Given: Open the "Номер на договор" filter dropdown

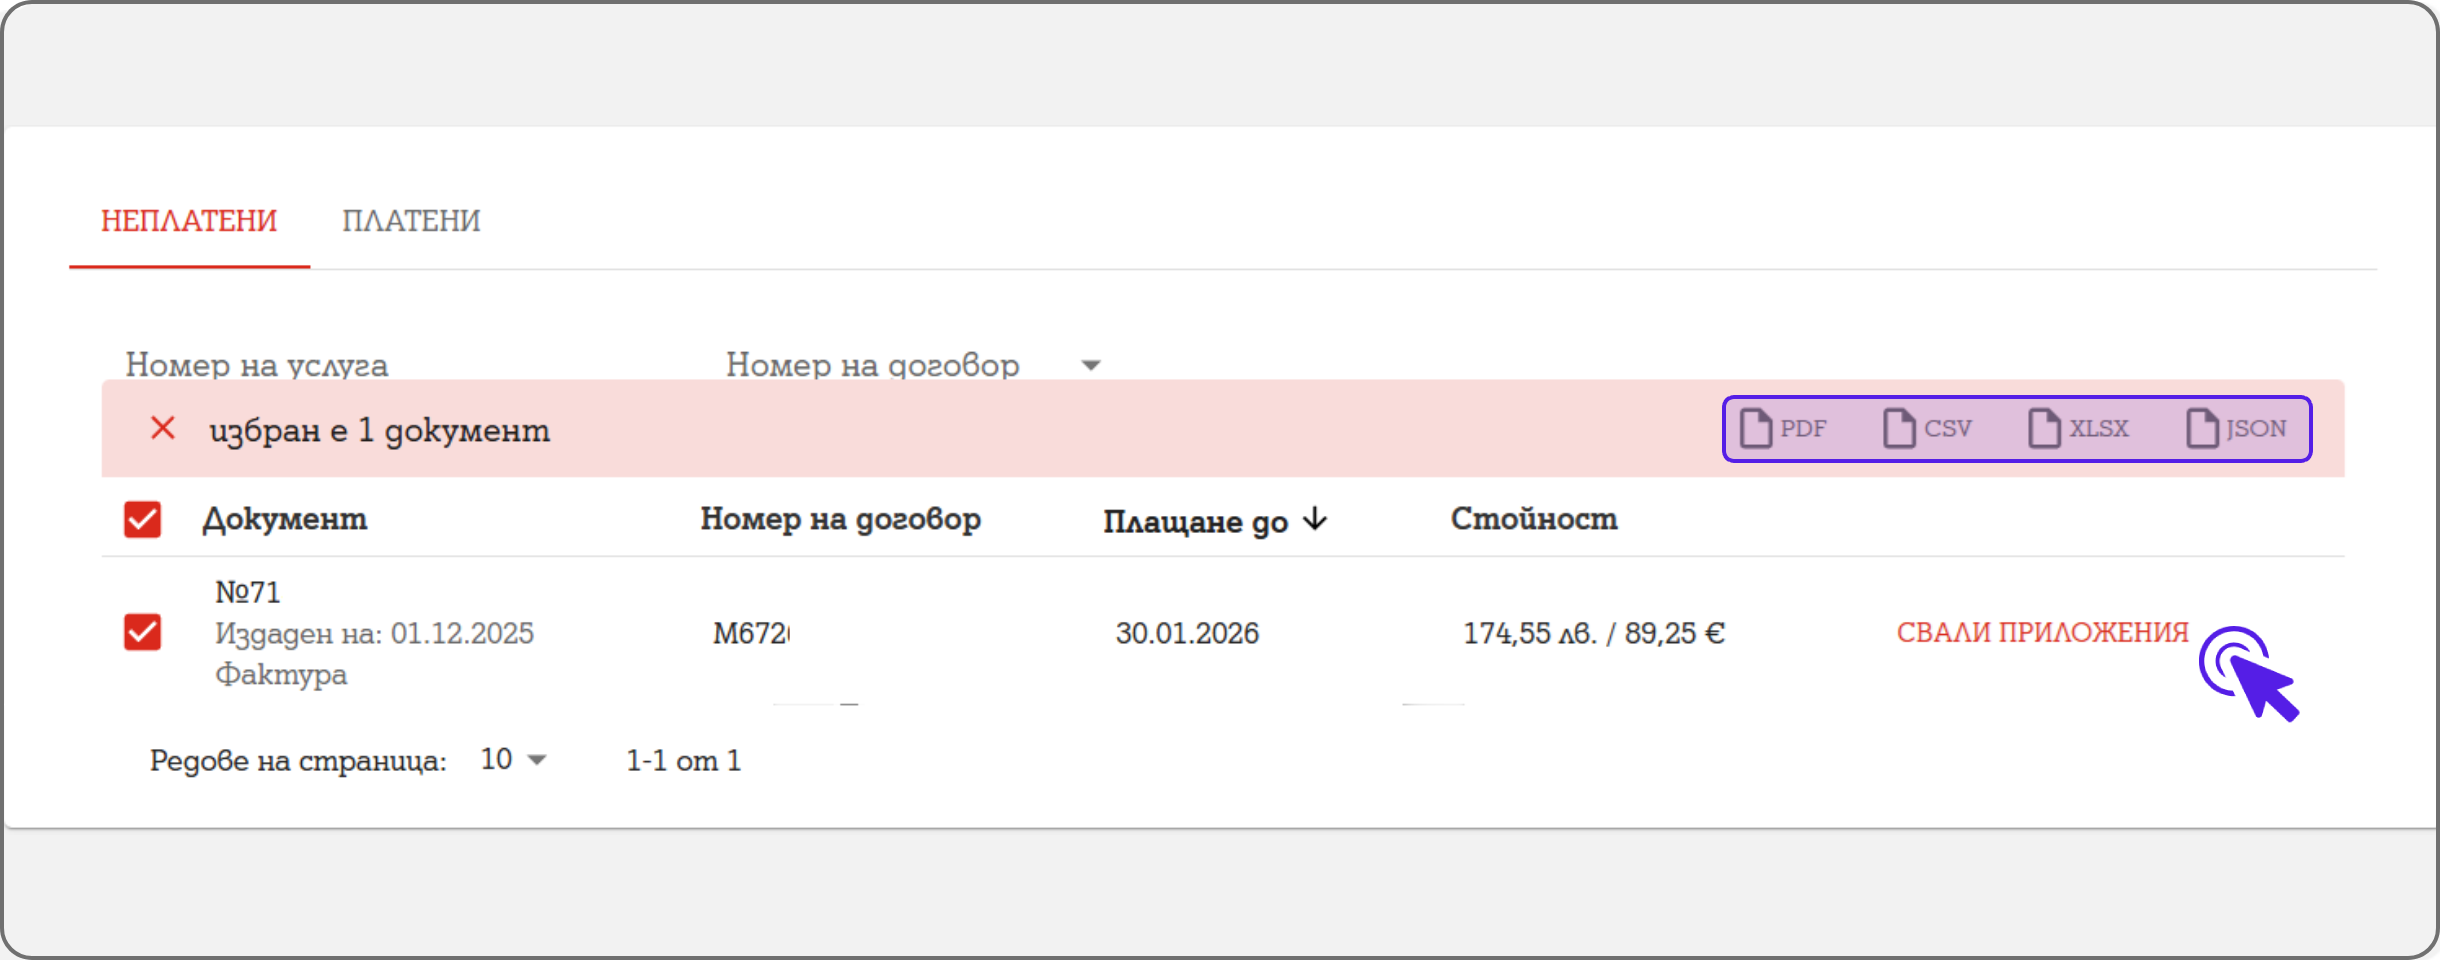Looking at the screenshot, I should (1091, 365).
